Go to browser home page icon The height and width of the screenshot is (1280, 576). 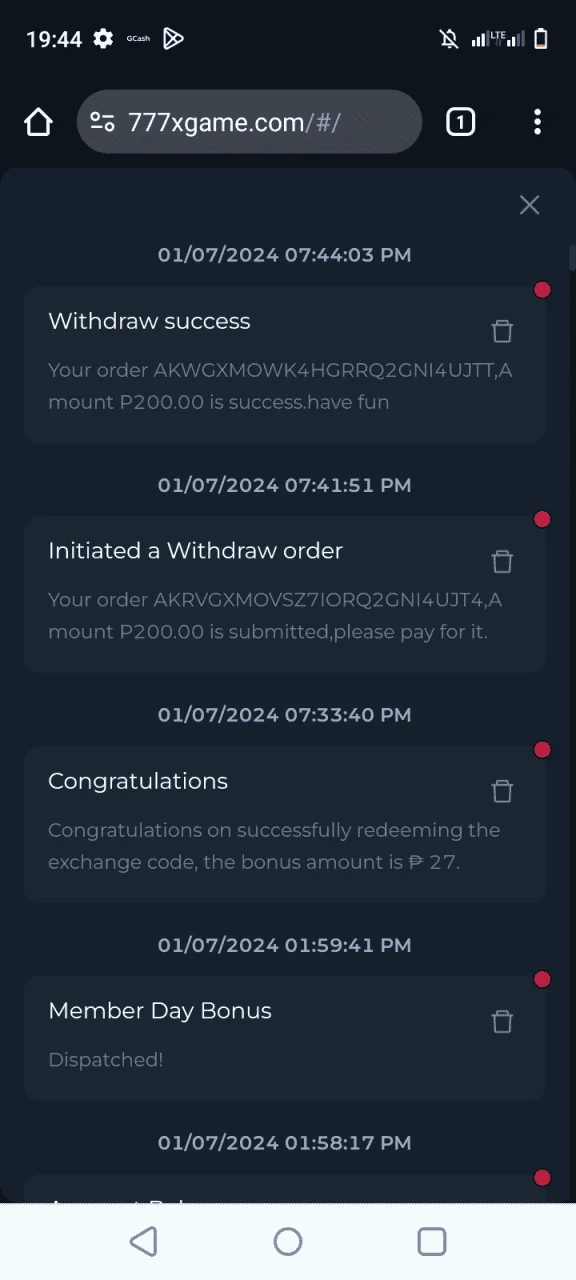(38, 122)
